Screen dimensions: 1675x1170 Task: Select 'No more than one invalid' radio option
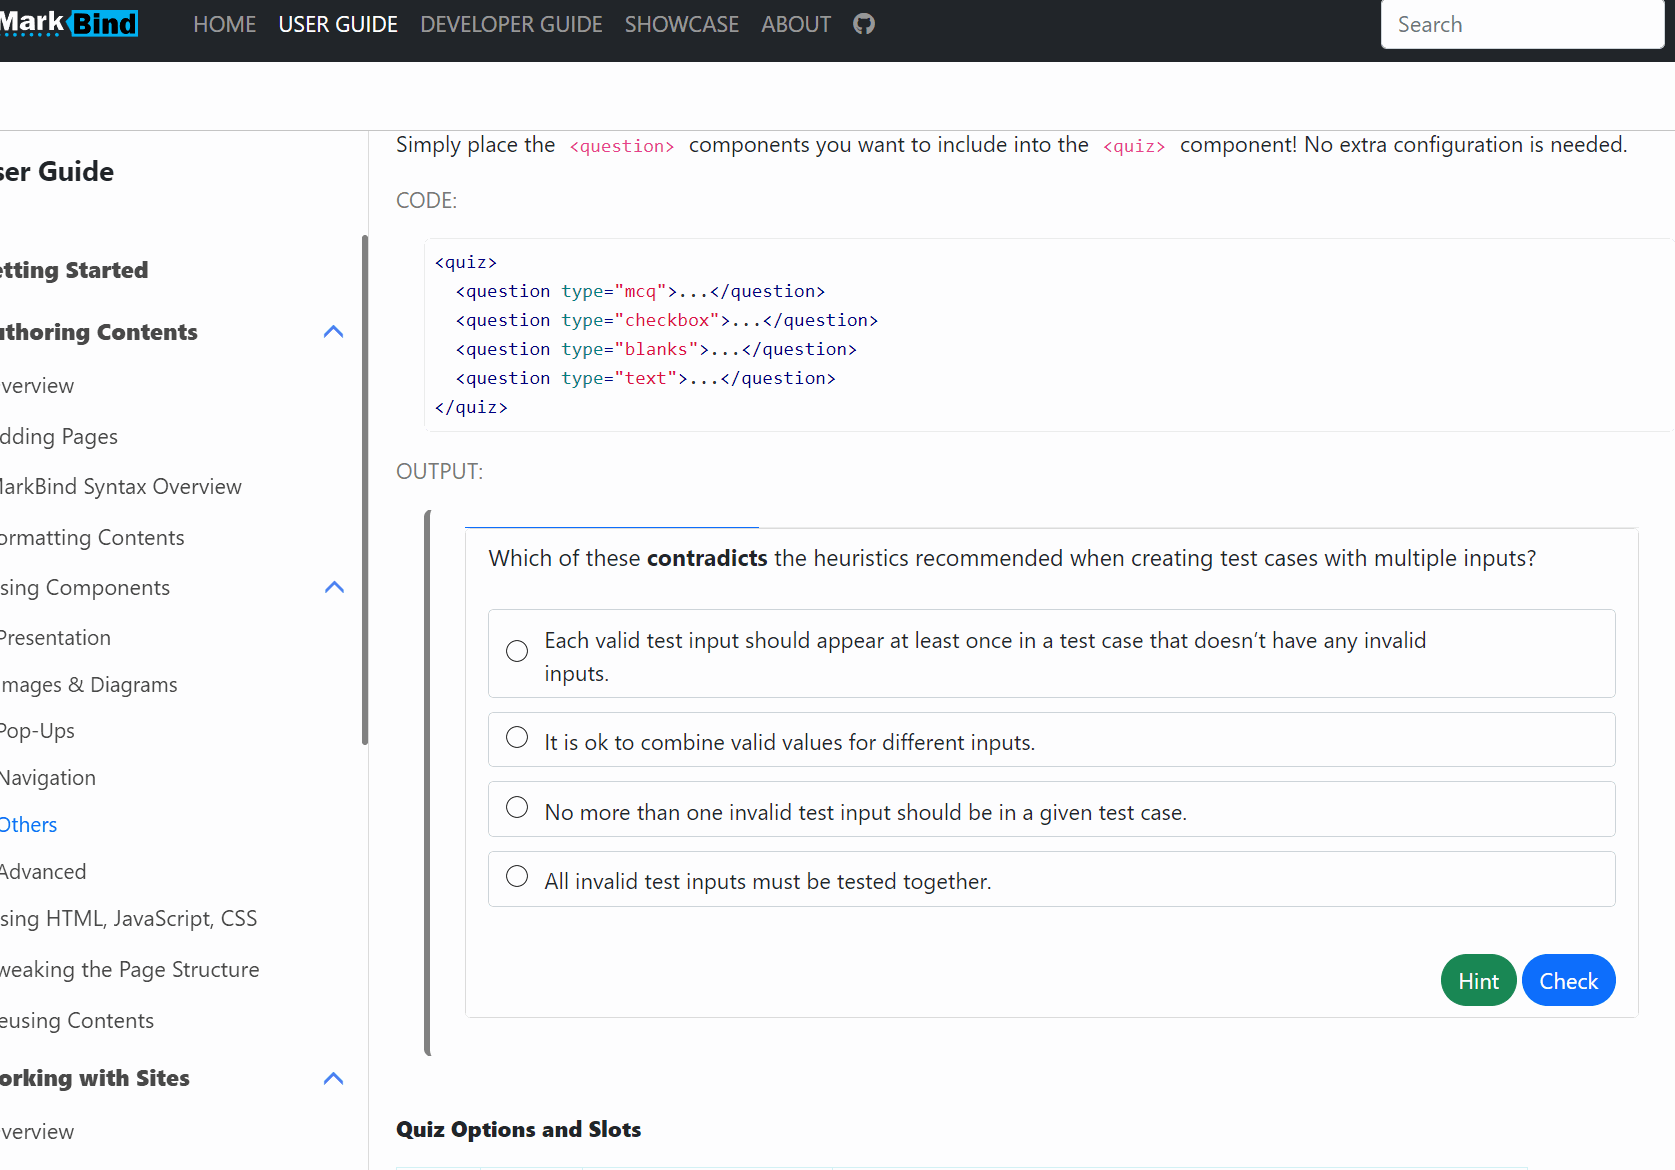point(517,808)
